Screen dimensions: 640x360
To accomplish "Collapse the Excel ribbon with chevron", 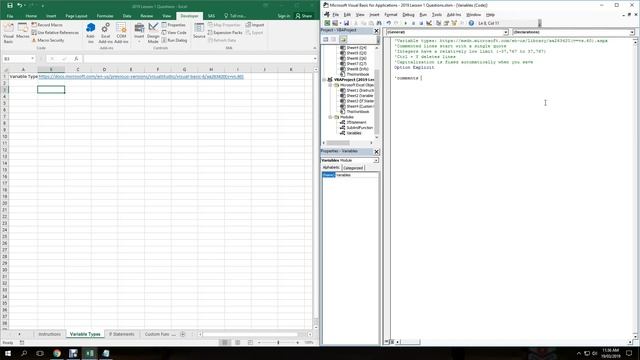I will [314, 48].
